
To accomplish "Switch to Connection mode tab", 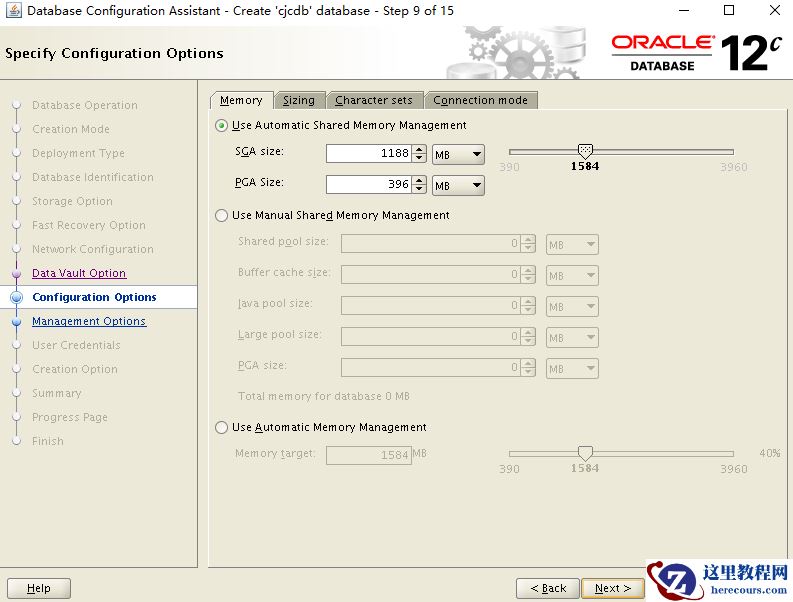I will click(x=480, y=100).
